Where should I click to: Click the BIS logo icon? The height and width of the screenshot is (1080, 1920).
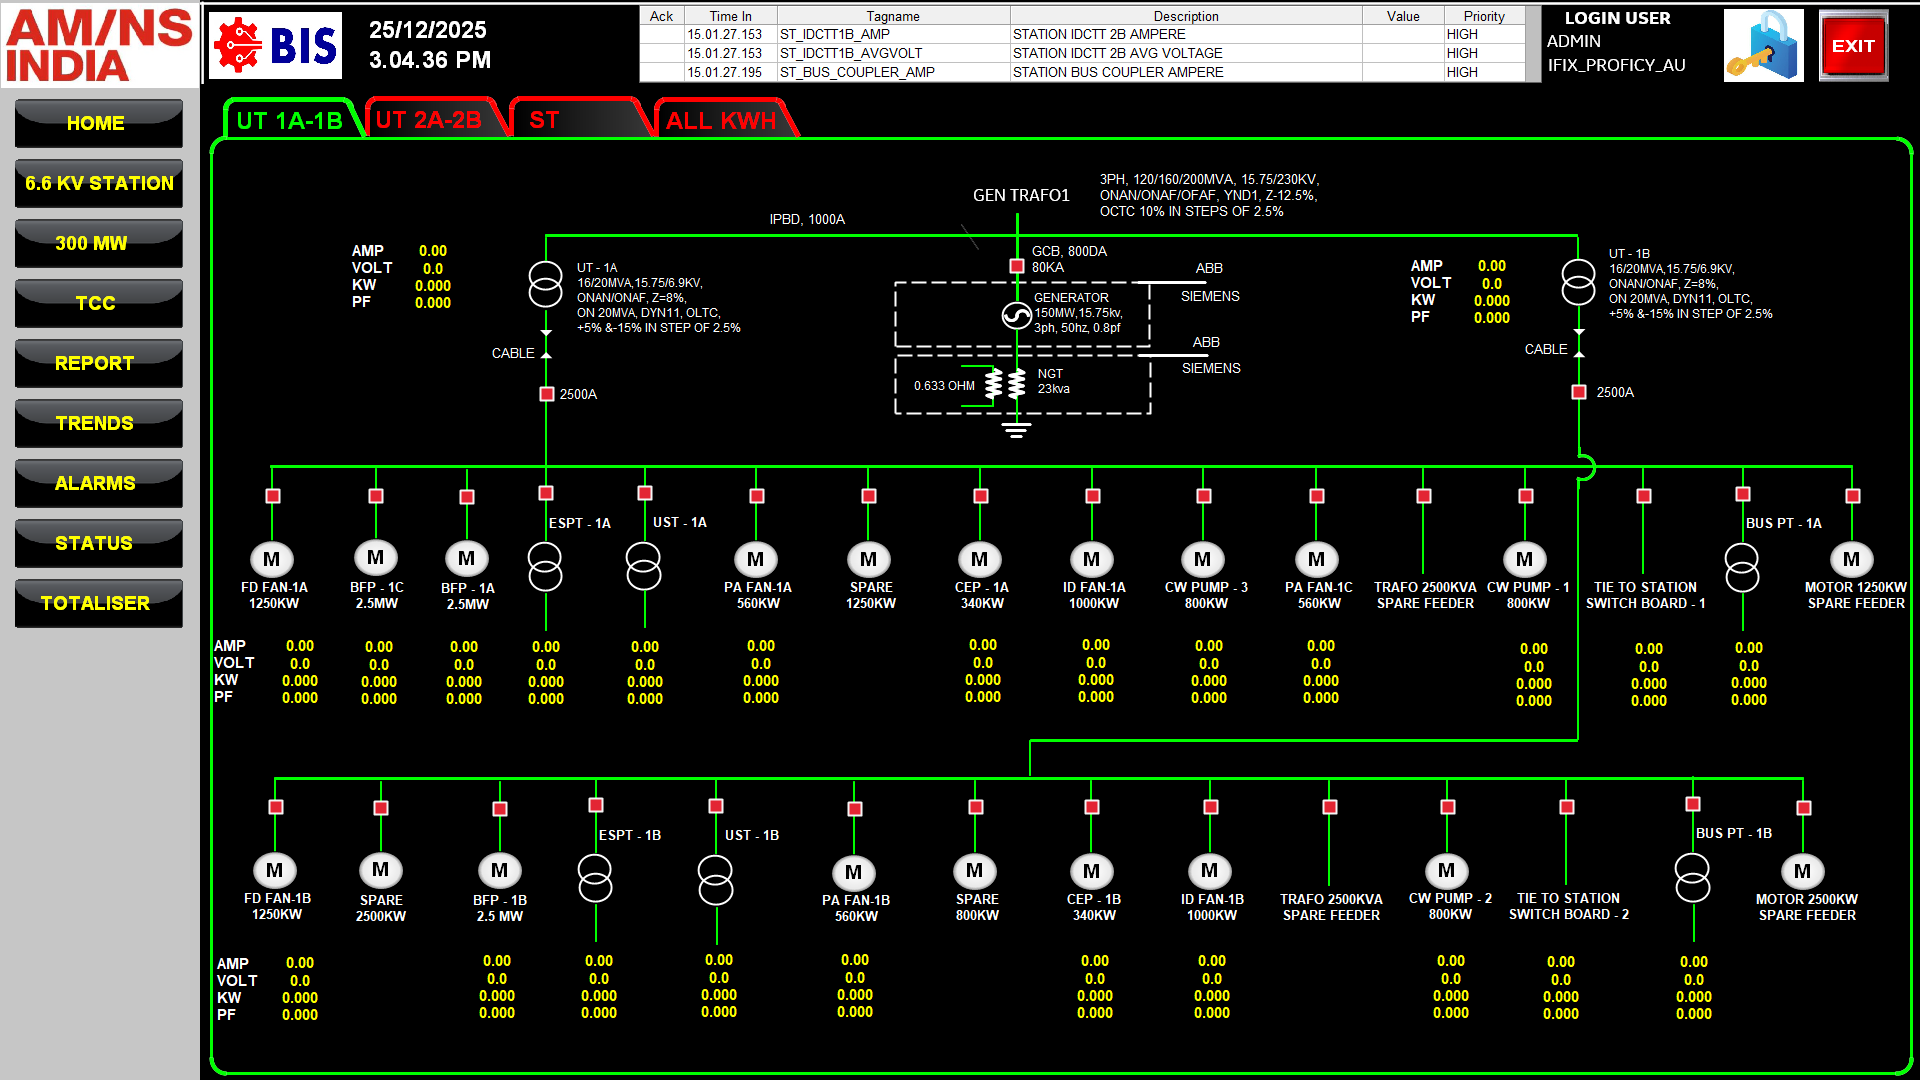[275, 45]
